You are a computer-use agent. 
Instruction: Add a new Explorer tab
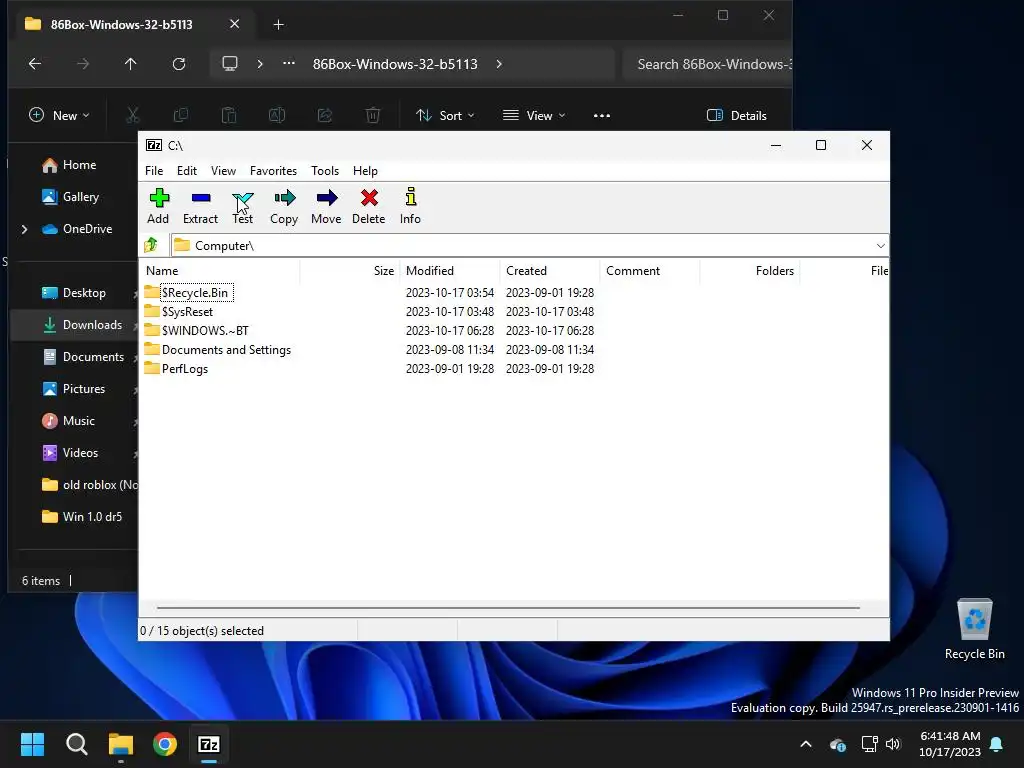(278, 25)
